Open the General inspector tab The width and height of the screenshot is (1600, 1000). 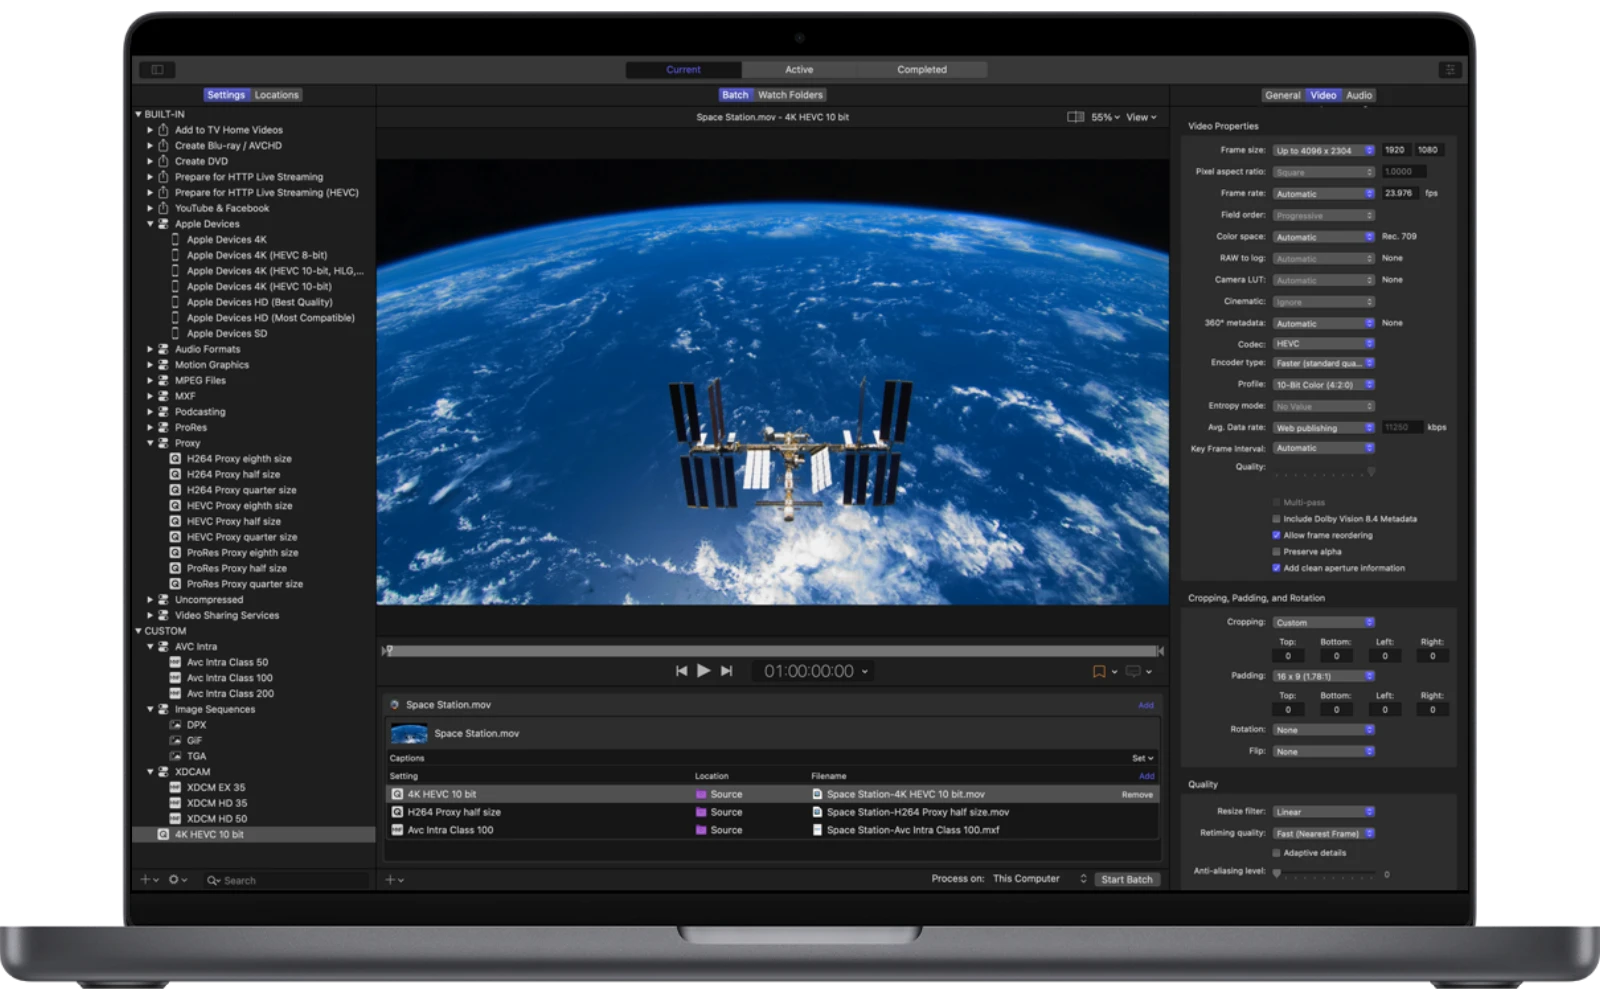(1282, 95)
